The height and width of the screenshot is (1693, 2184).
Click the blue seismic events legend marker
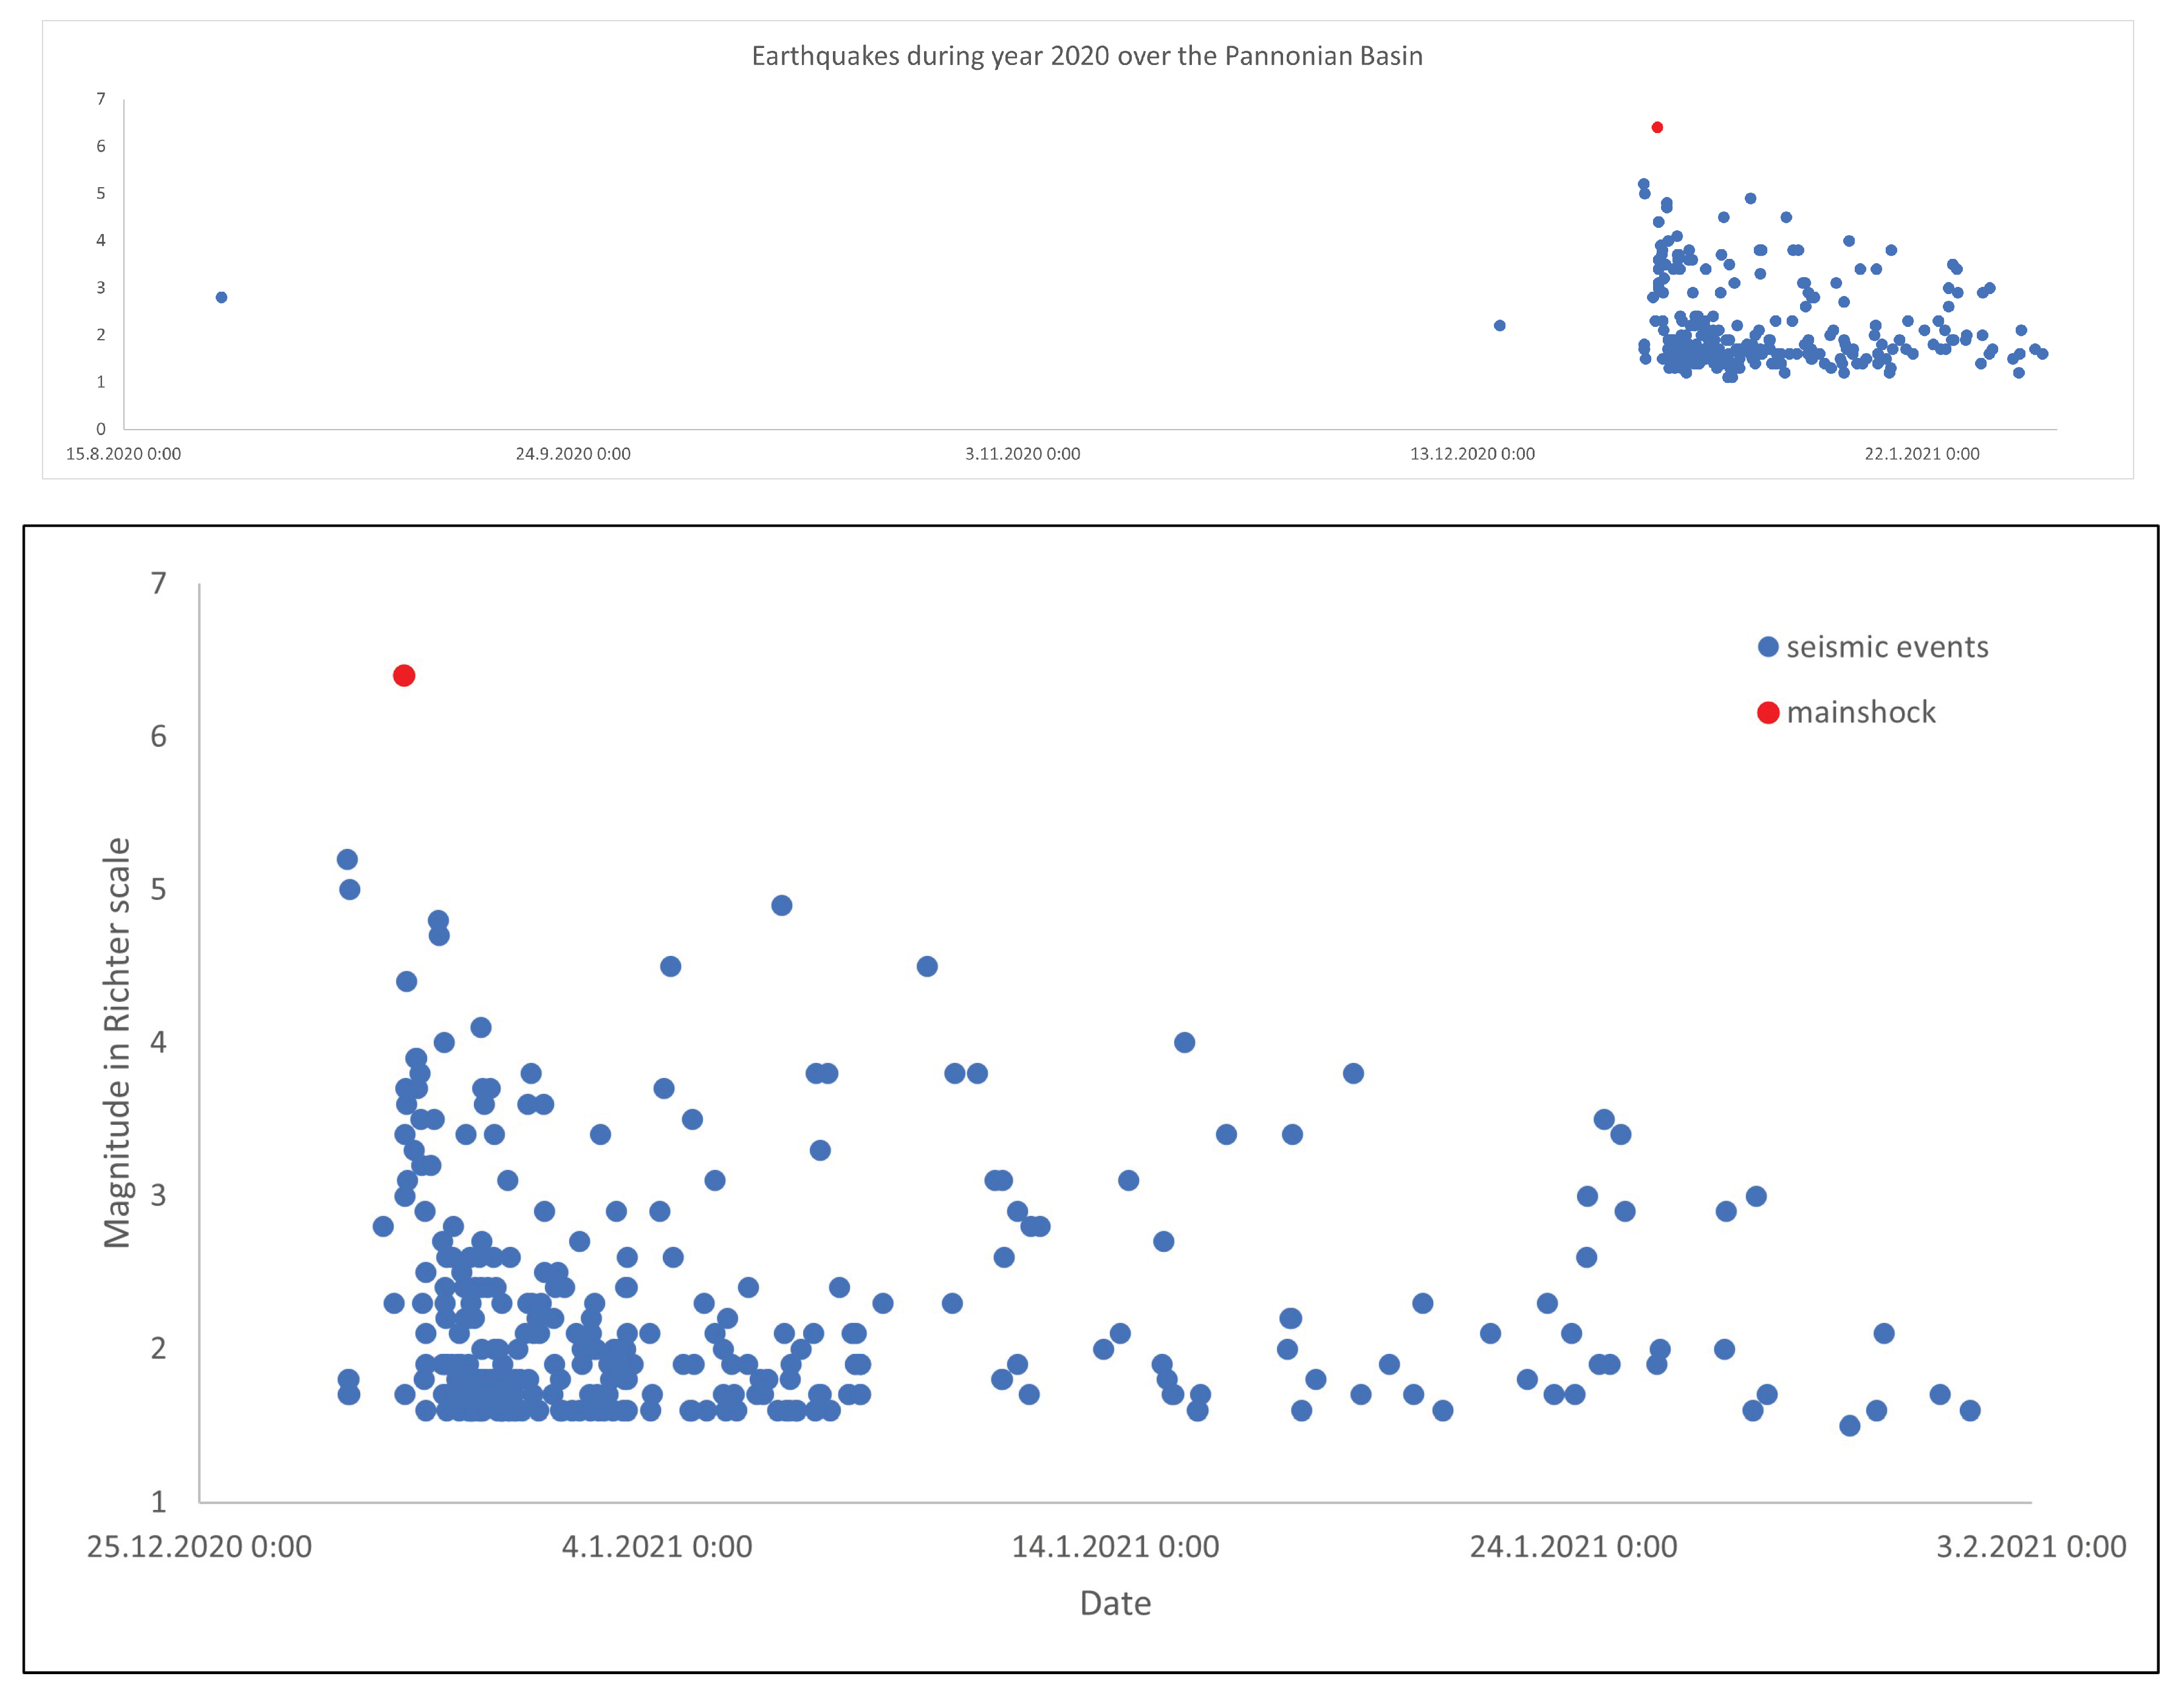(1768, 647)
